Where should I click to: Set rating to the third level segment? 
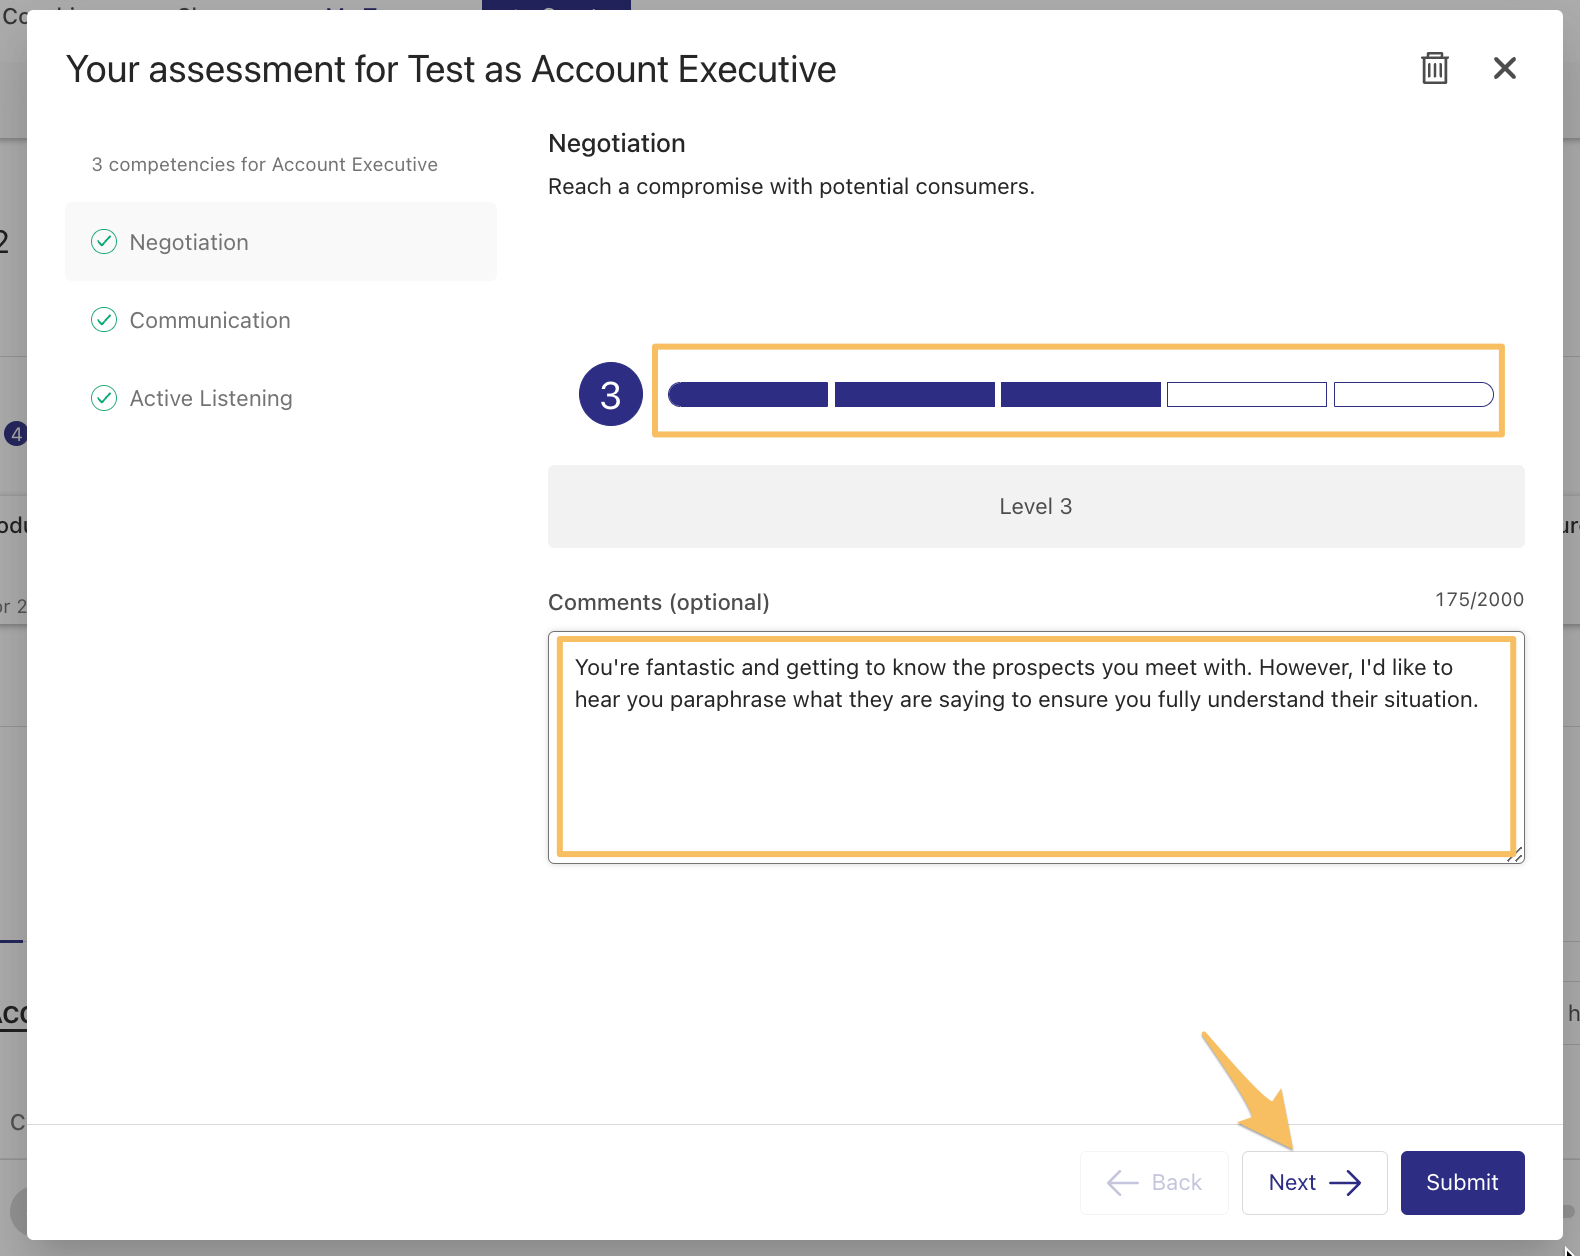[x=1080, y=395]
